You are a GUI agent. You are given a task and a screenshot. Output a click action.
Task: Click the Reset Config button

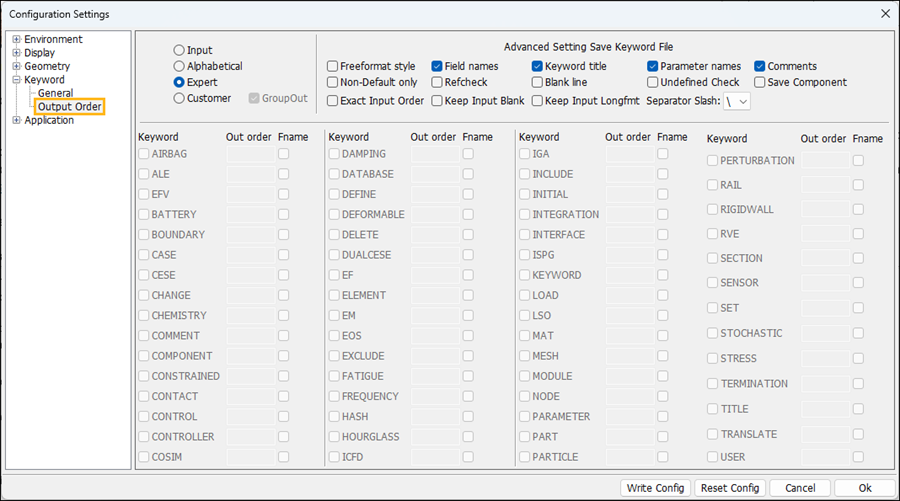pos(730,488)
